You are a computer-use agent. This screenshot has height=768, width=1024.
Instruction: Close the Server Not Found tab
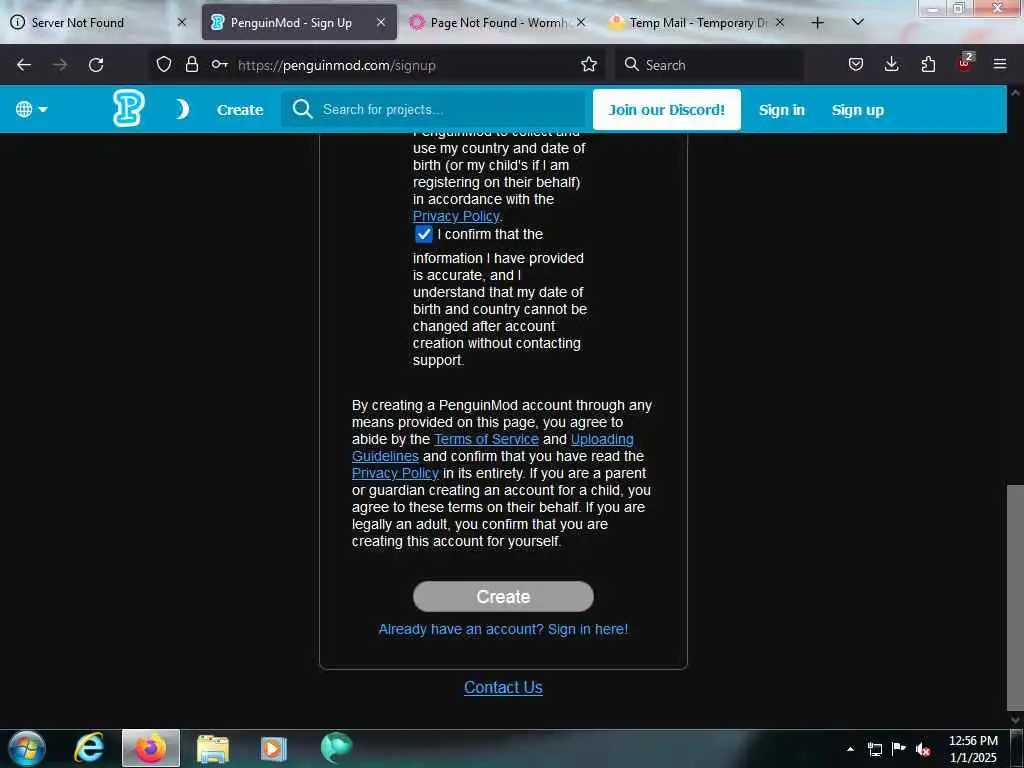[x=182, y=22]
